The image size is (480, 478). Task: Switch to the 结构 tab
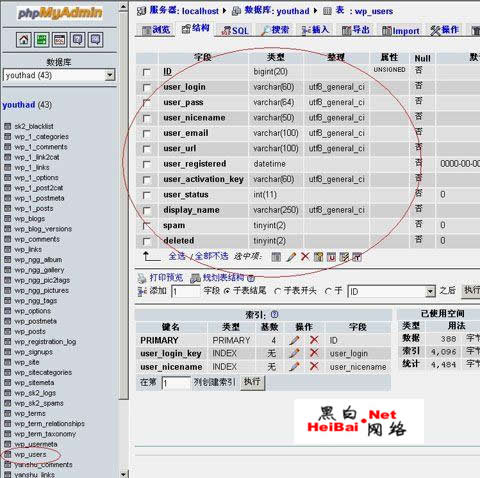tap(195, 29)
